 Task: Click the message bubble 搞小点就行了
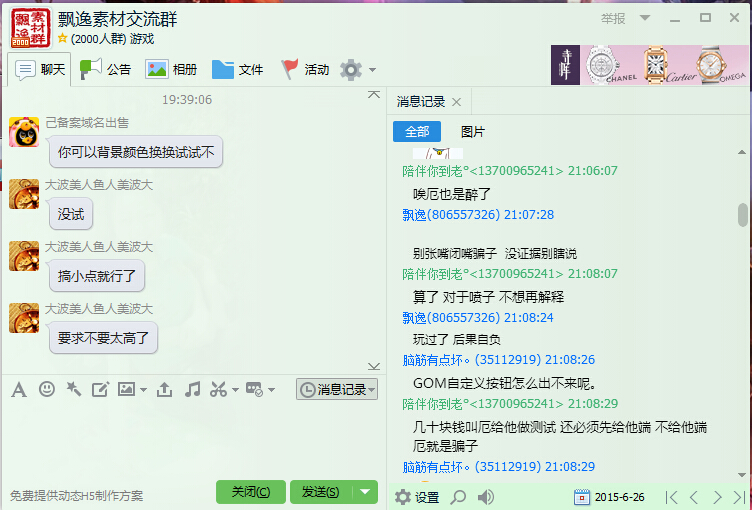pos(97,276)
